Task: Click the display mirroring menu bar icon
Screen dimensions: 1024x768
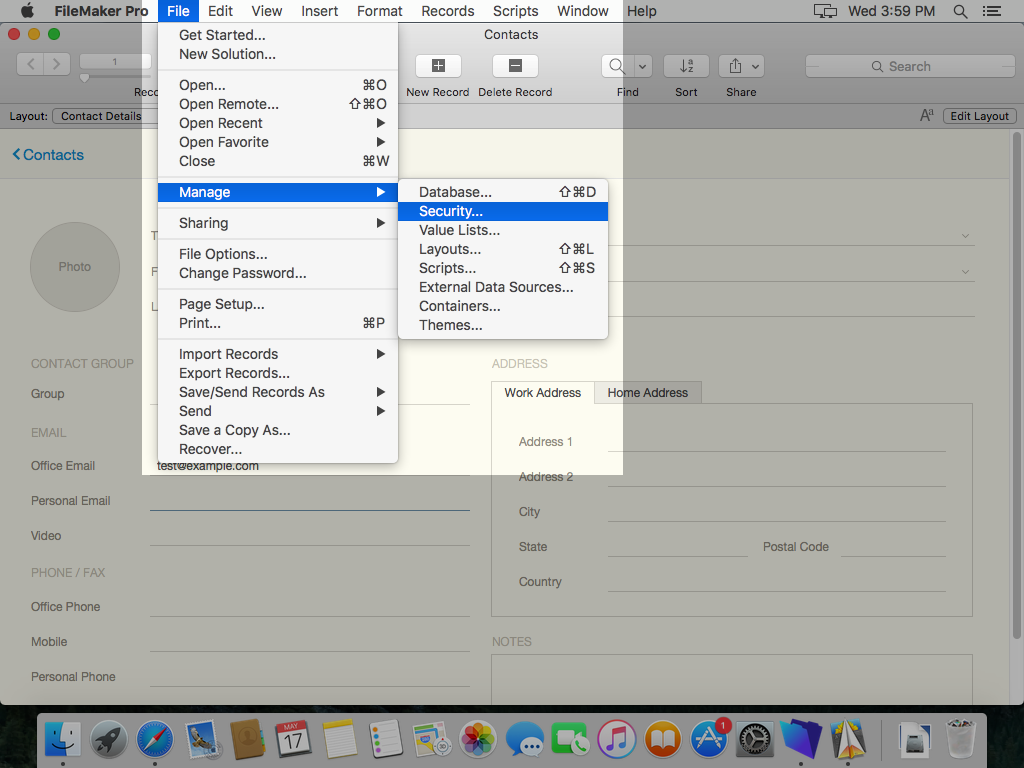Action: [825, 11]
